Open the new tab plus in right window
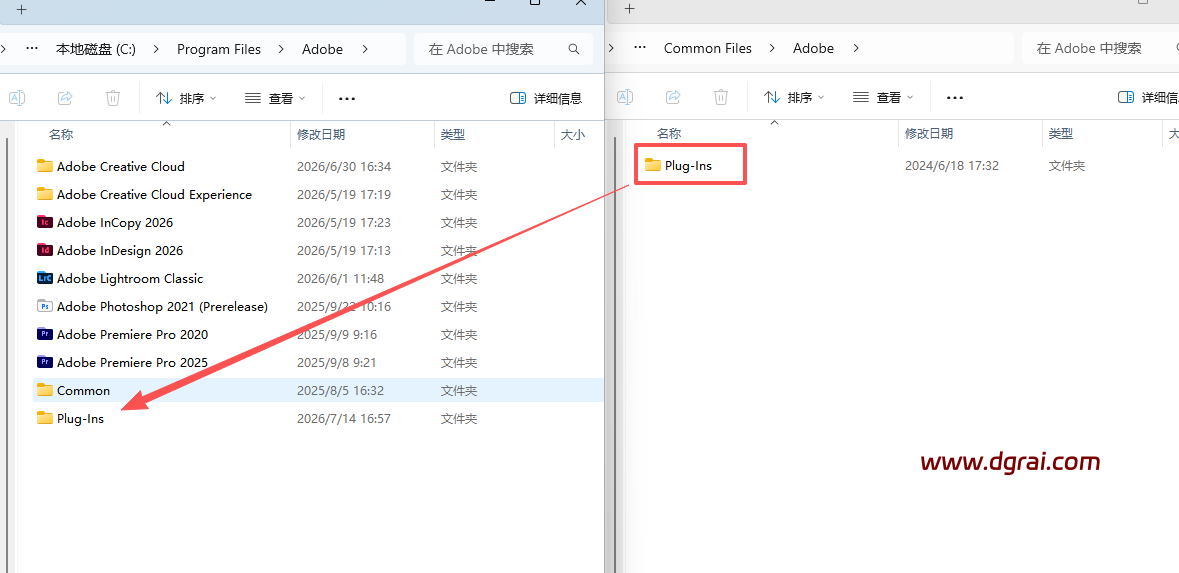The image size is (1179, 573). click(x=630, y=9)
